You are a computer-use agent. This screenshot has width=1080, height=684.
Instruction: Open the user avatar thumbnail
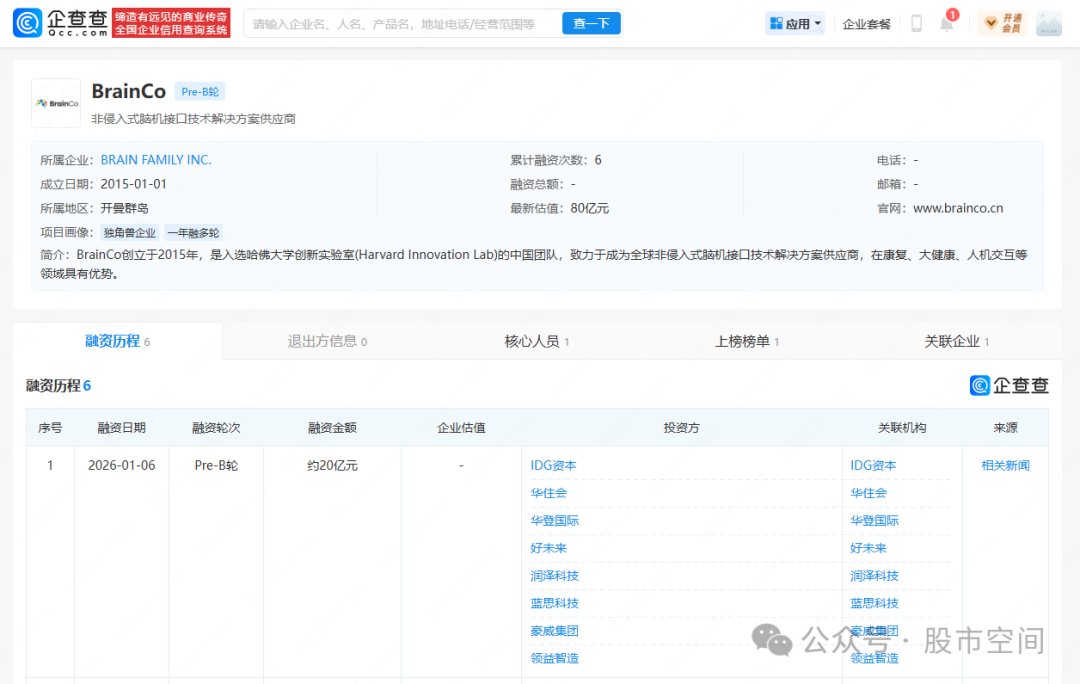click(1049, 23)
